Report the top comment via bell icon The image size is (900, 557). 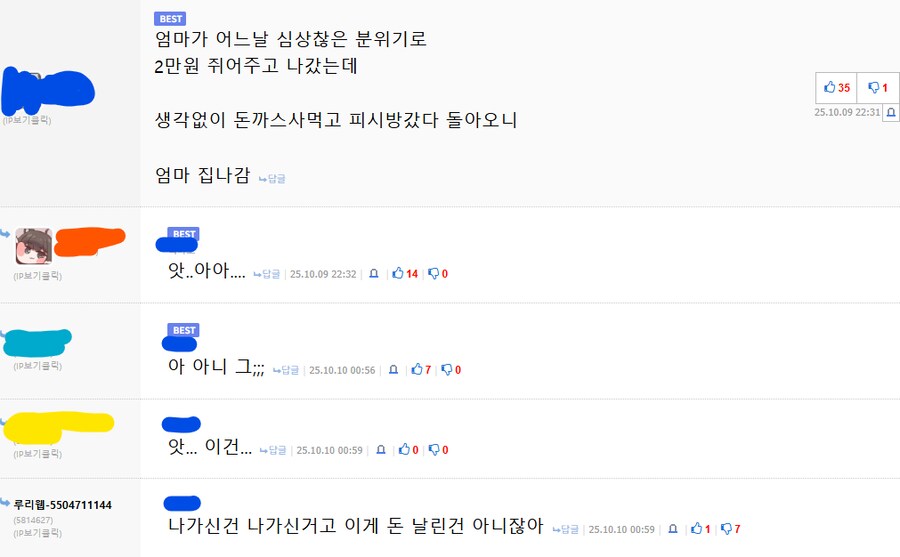point(890,113)
